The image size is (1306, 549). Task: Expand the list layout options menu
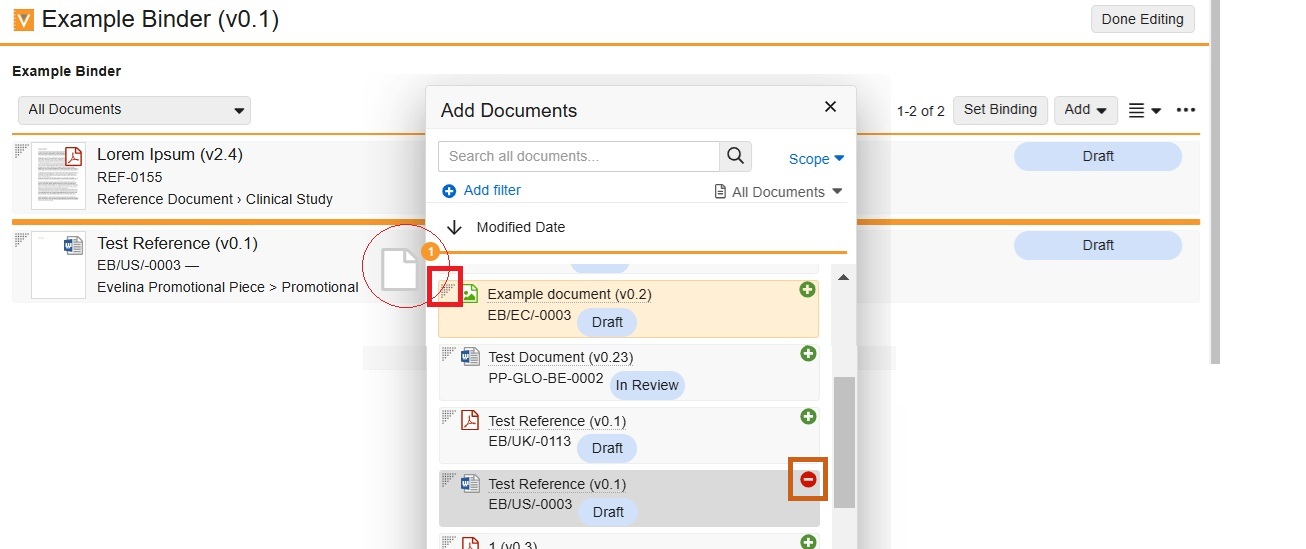1144,110
